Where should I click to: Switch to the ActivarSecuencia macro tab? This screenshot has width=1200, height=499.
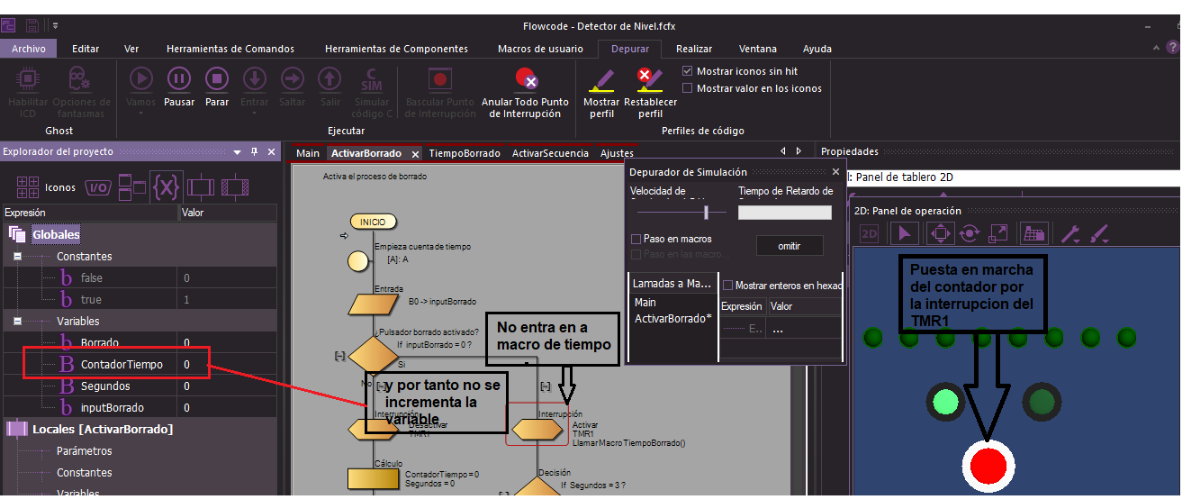tap(550, 153)
